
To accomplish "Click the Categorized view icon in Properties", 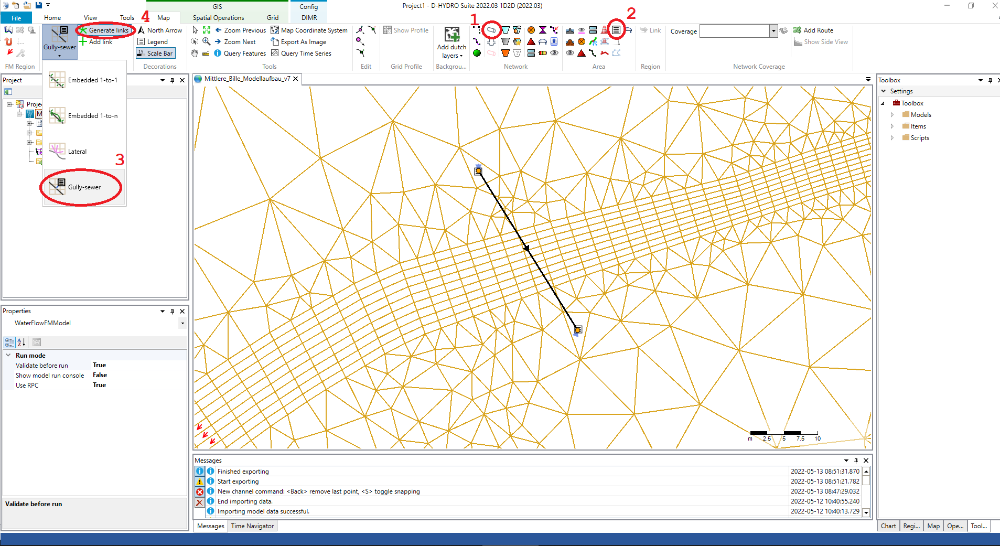I will click(x=9, y=343).
